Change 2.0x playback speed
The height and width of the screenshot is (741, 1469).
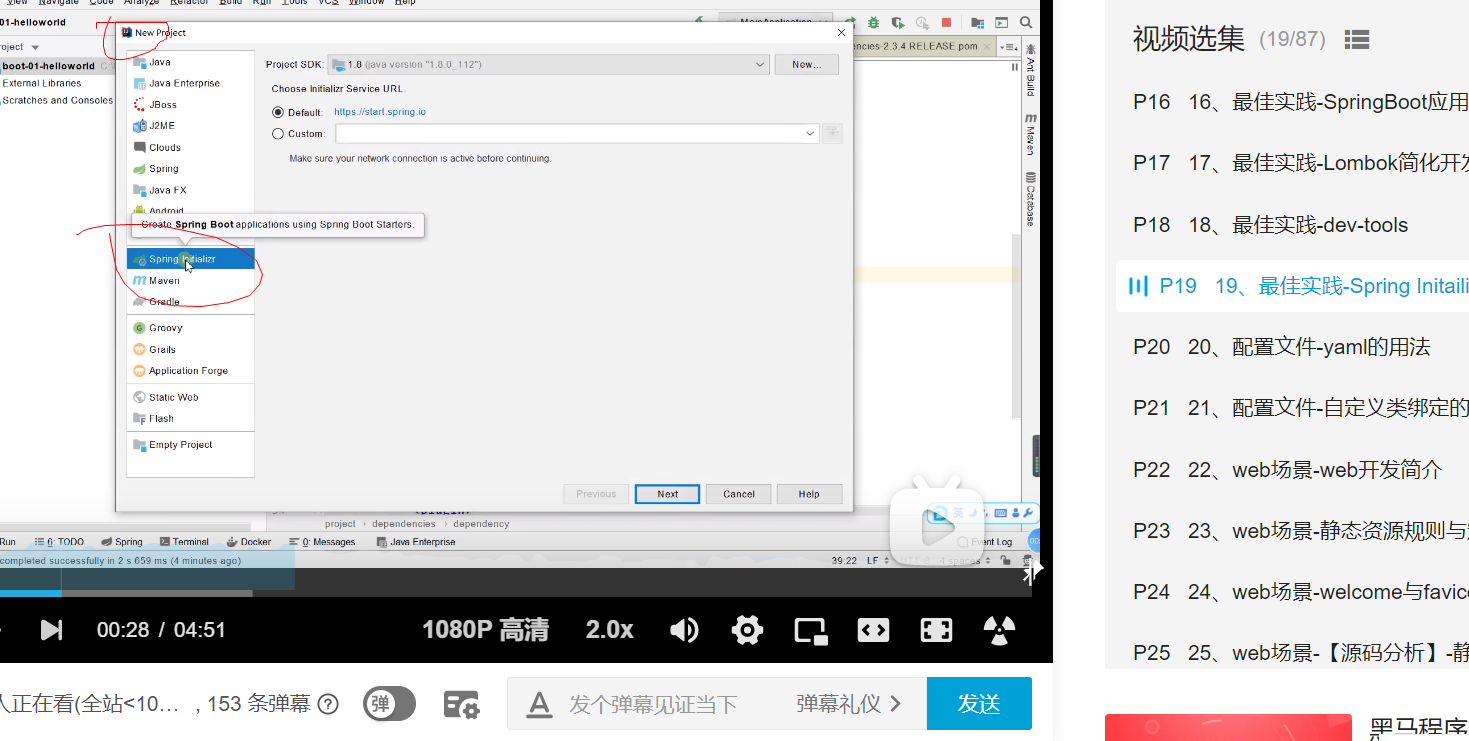[610, 629]
